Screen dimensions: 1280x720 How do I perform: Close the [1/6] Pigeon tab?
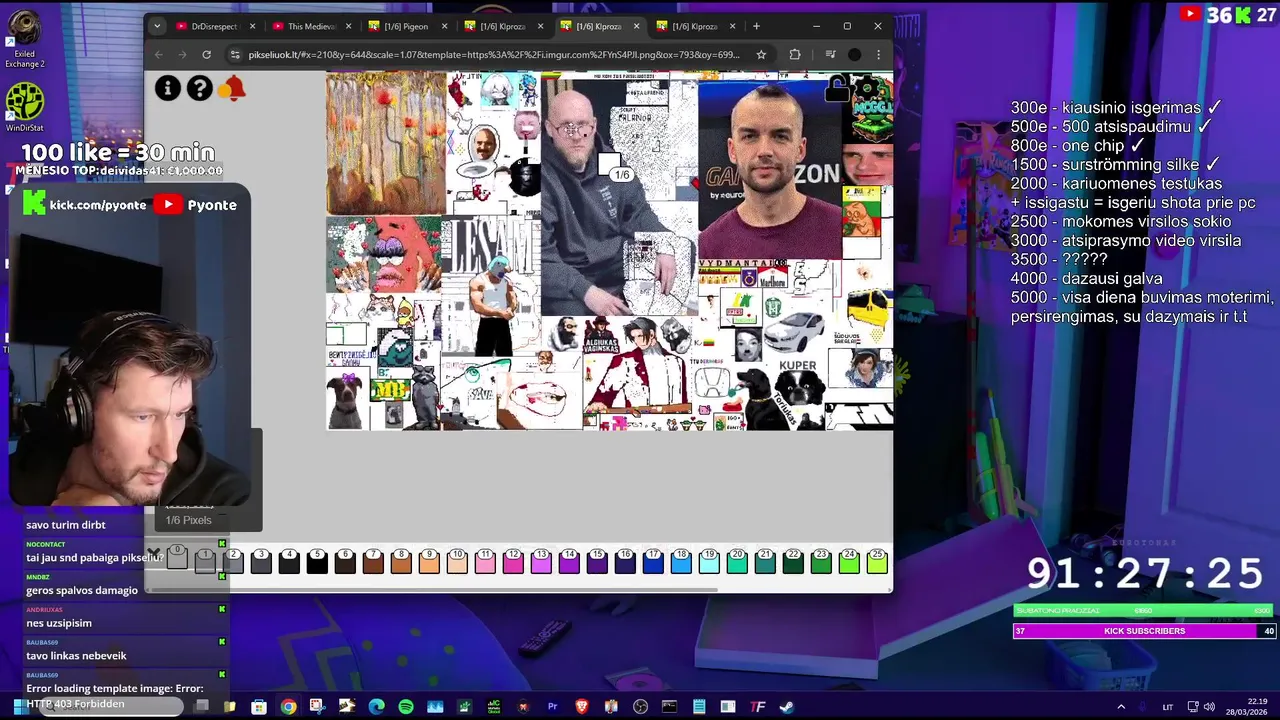tap(444, 26)
